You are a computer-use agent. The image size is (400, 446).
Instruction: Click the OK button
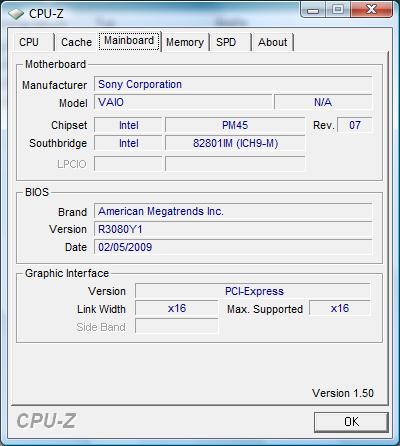[351, 422]
